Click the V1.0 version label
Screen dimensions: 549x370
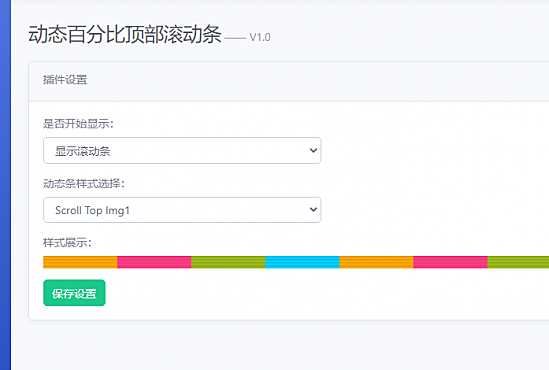point(260,37)
